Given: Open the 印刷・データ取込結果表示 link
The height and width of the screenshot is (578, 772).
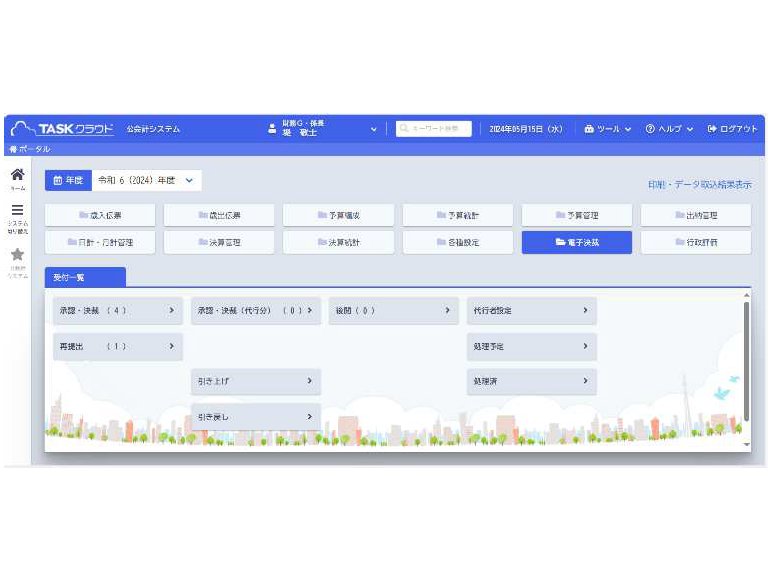Looking at the screenshot, I should (700, 185).
